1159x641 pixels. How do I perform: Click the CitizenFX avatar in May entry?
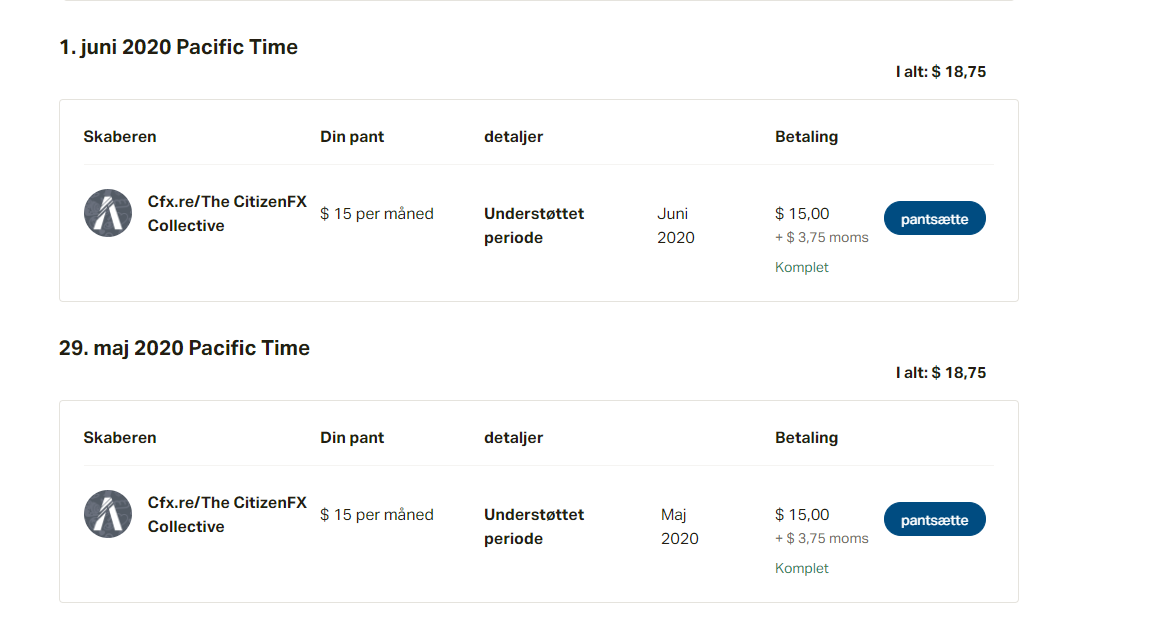click(108, 514)
